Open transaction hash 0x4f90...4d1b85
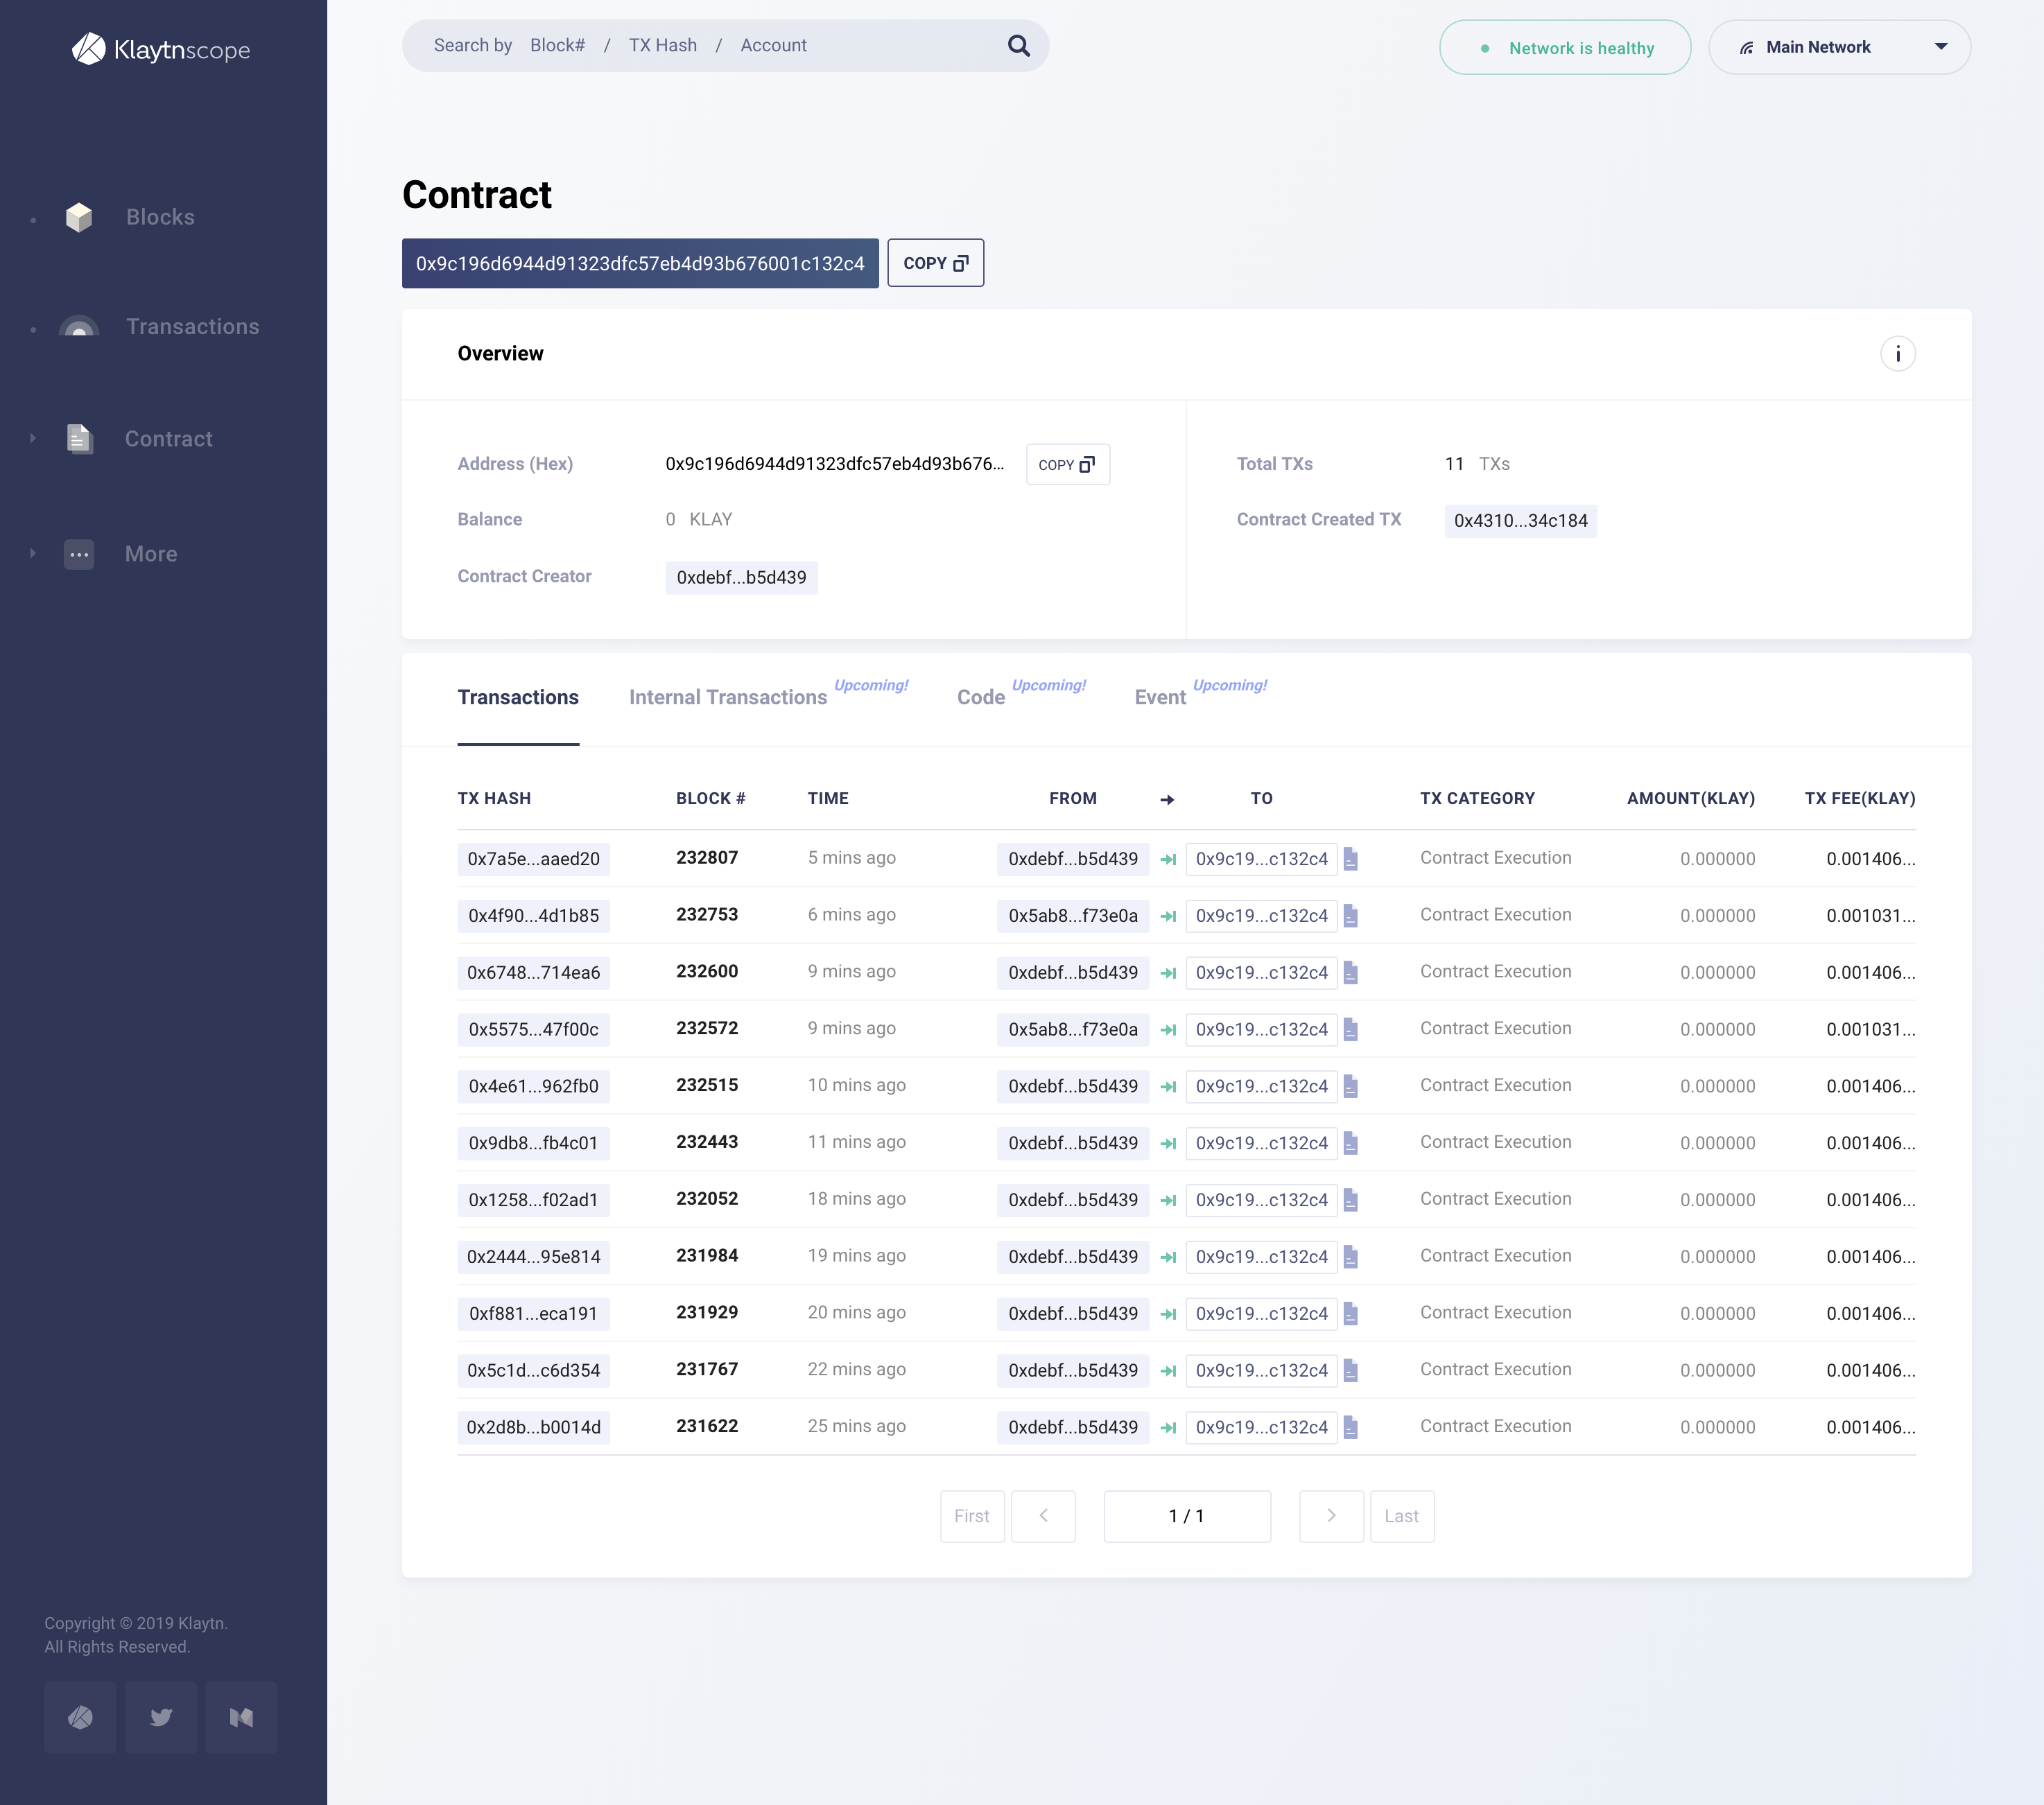The height and width of the screenshot is (1805, 2044). pos(533,916)
